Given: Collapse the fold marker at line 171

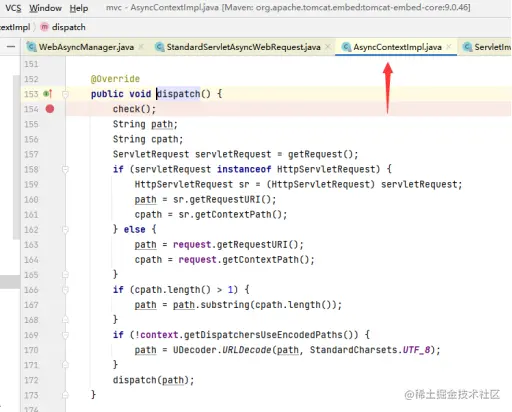Looking at the screenshot, I should 65,365.
